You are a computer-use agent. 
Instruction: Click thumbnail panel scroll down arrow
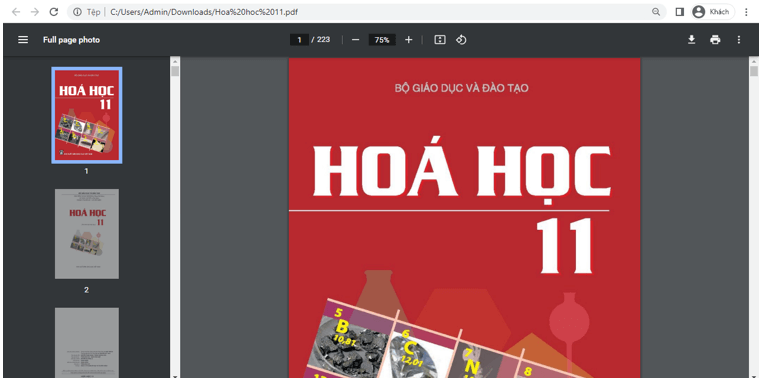tap(175, 376)
